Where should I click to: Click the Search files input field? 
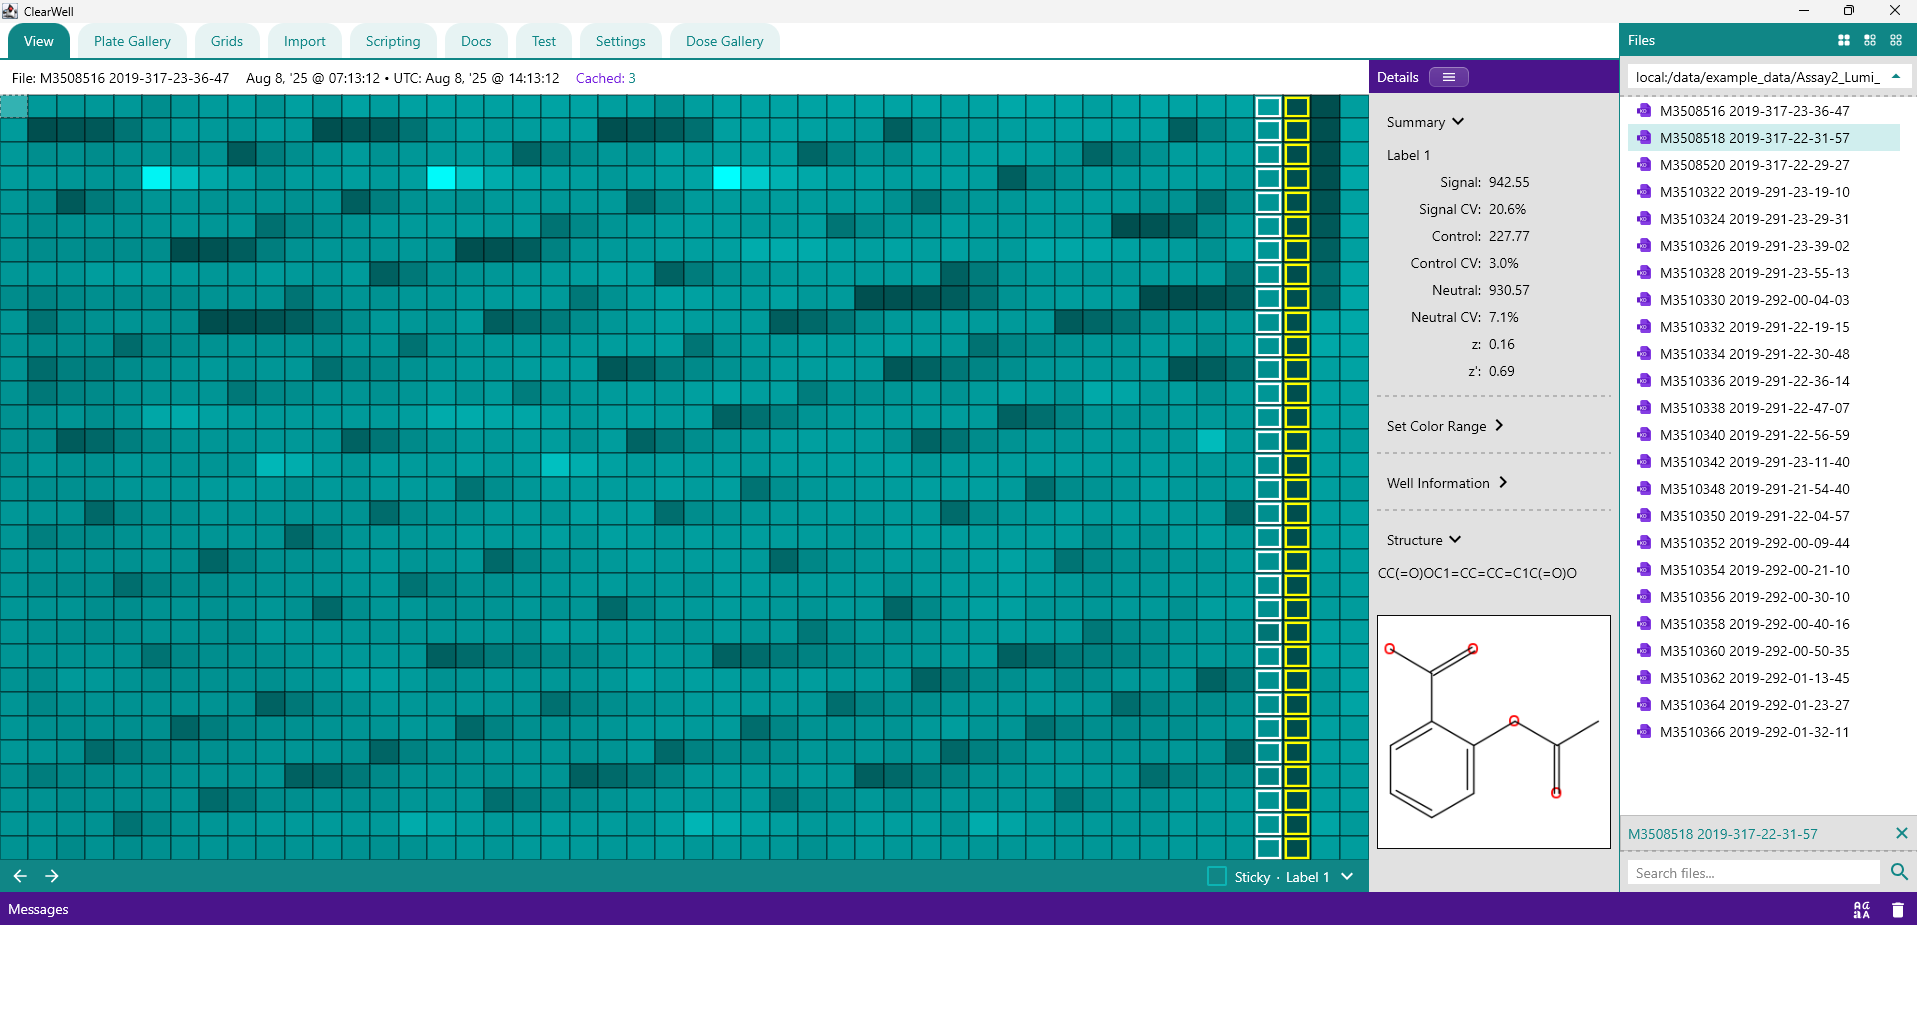[x=1754, y=873]
